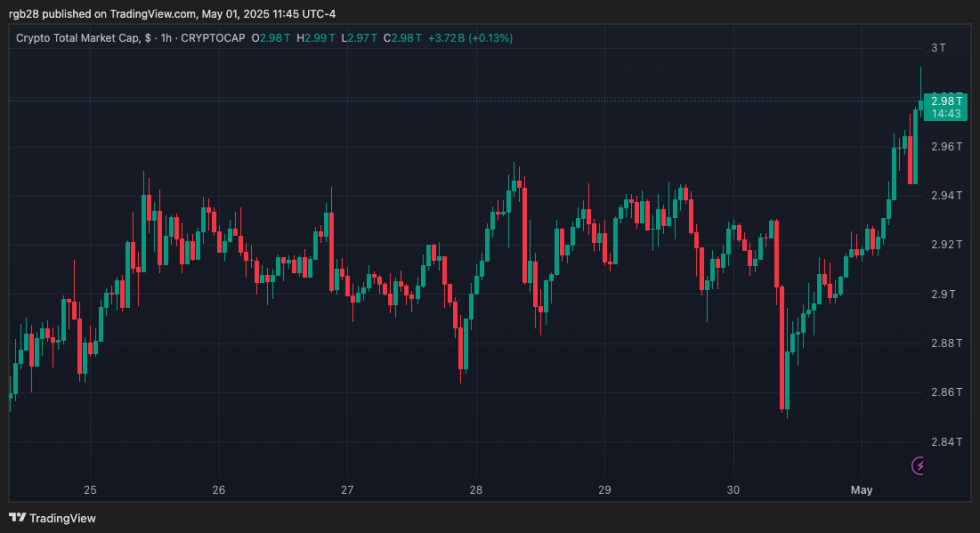
Task: Click the May label on time axis
Action: [x=861, y=490]
